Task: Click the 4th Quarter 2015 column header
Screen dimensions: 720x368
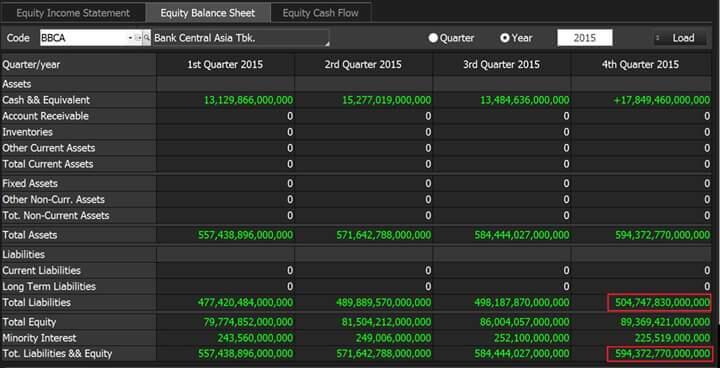Action: pyautogui.click(x=641, y=64)
